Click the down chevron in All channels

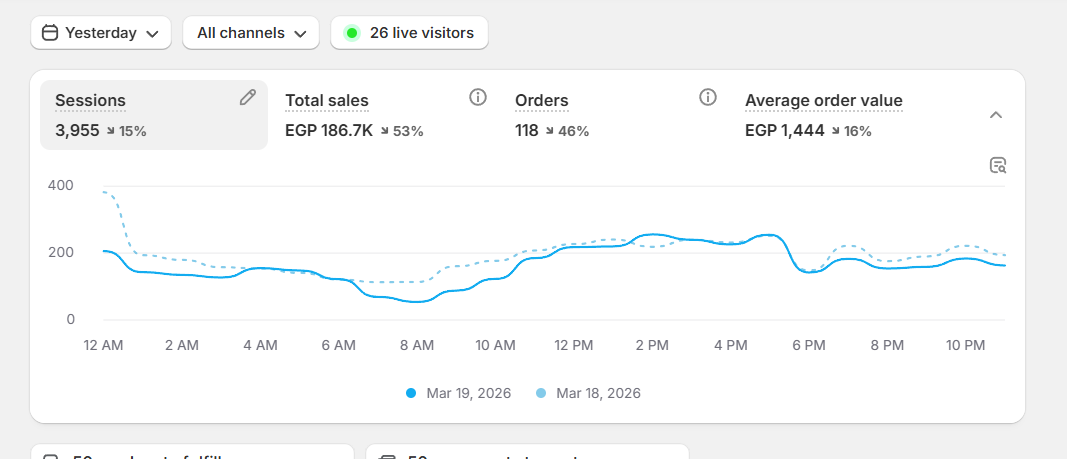pos(300,33)
